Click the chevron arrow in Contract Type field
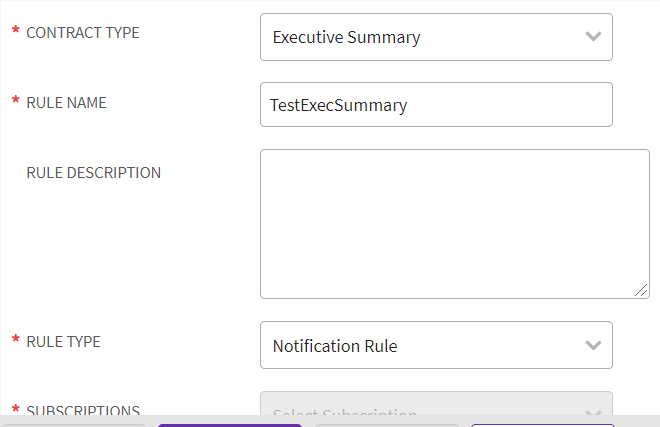Image resolution: width=660 pixels, height=427 pixels. click(x=593, y=37)
